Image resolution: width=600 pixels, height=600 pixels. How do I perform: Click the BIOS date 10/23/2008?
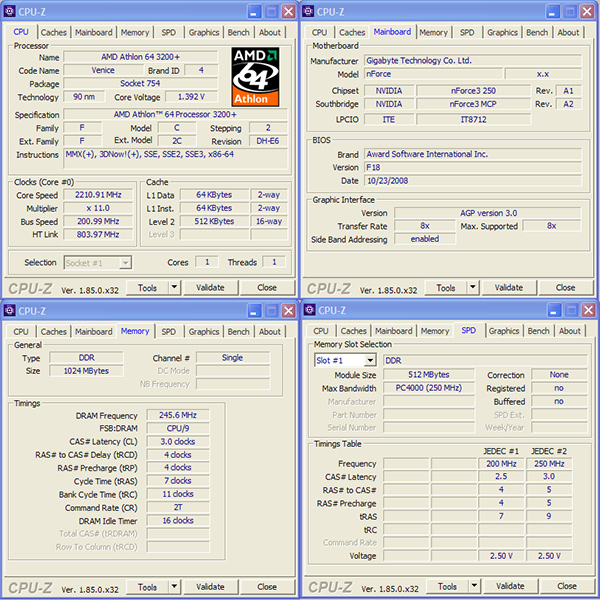[x=473, y=181]
